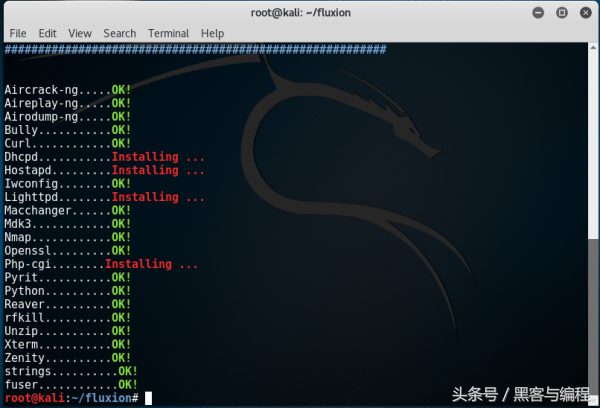The image size is (600, 408).
Task: Click the fuser OK line
Action: 71,385
